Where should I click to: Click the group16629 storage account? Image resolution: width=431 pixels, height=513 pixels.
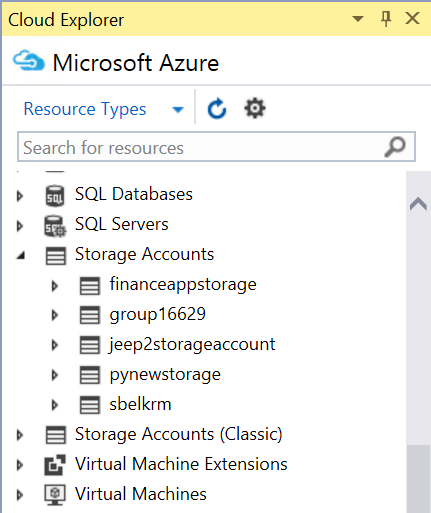click(157, 314)
